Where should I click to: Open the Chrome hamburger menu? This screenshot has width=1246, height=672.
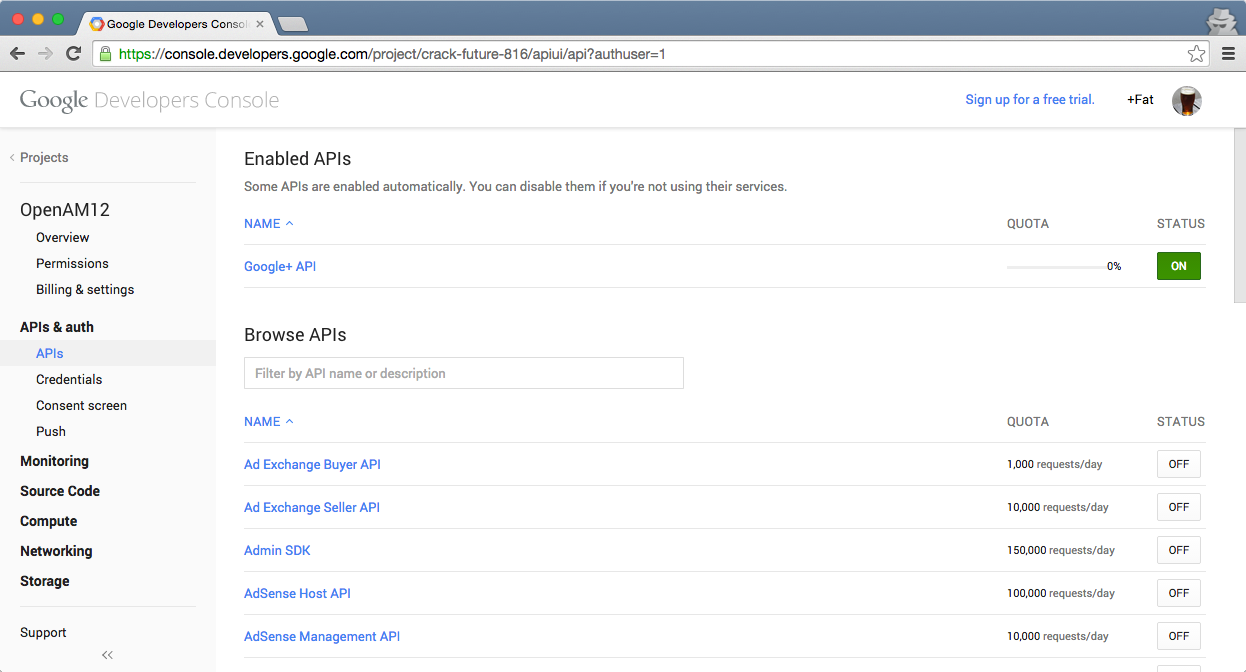point(1228,54)
